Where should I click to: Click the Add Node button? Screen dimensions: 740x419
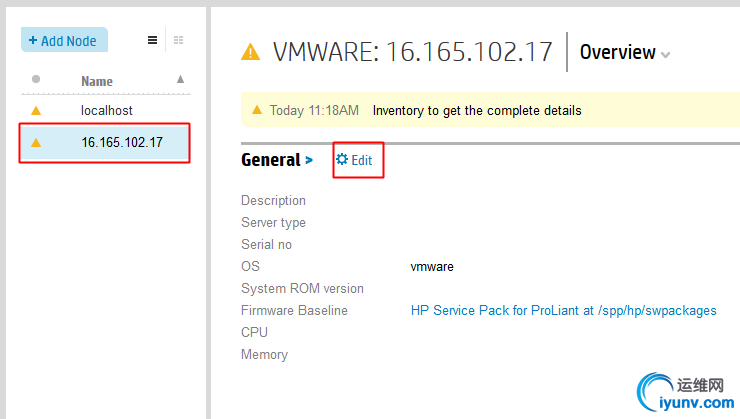click(63, 41)
